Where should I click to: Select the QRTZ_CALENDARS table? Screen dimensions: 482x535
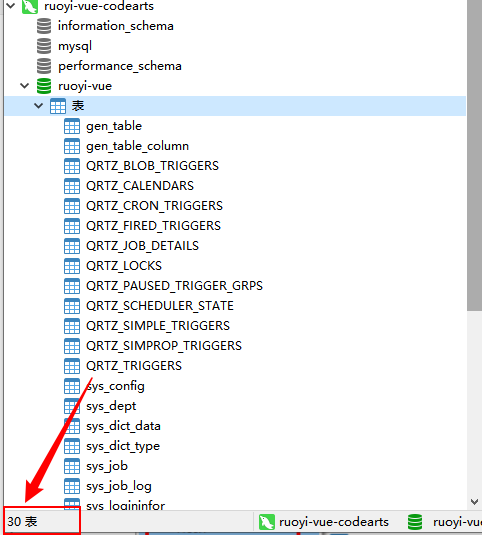(140, 186)
